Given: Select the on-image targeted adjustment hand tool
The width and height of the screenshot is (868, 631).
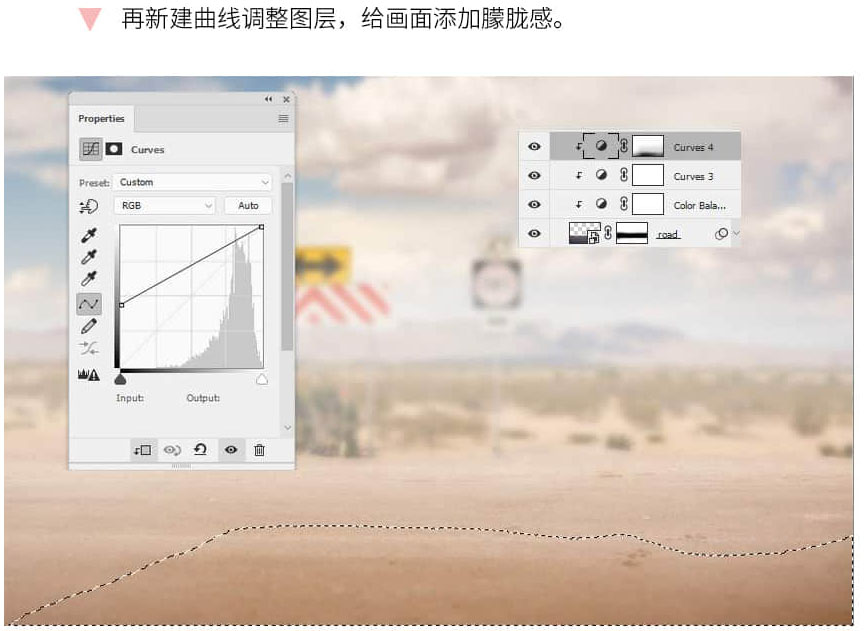Looking at the screenshot, I should (89, 206).
